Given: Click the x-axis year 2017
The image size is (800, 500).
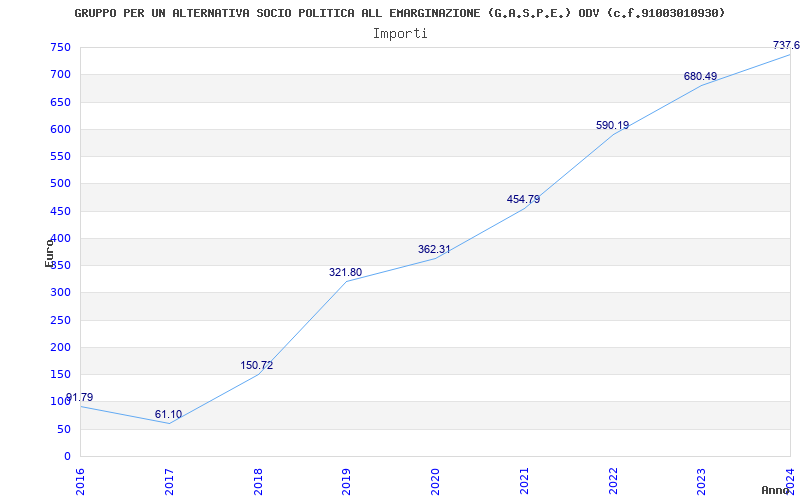Looking at the screenshot, I should (169, 481).
